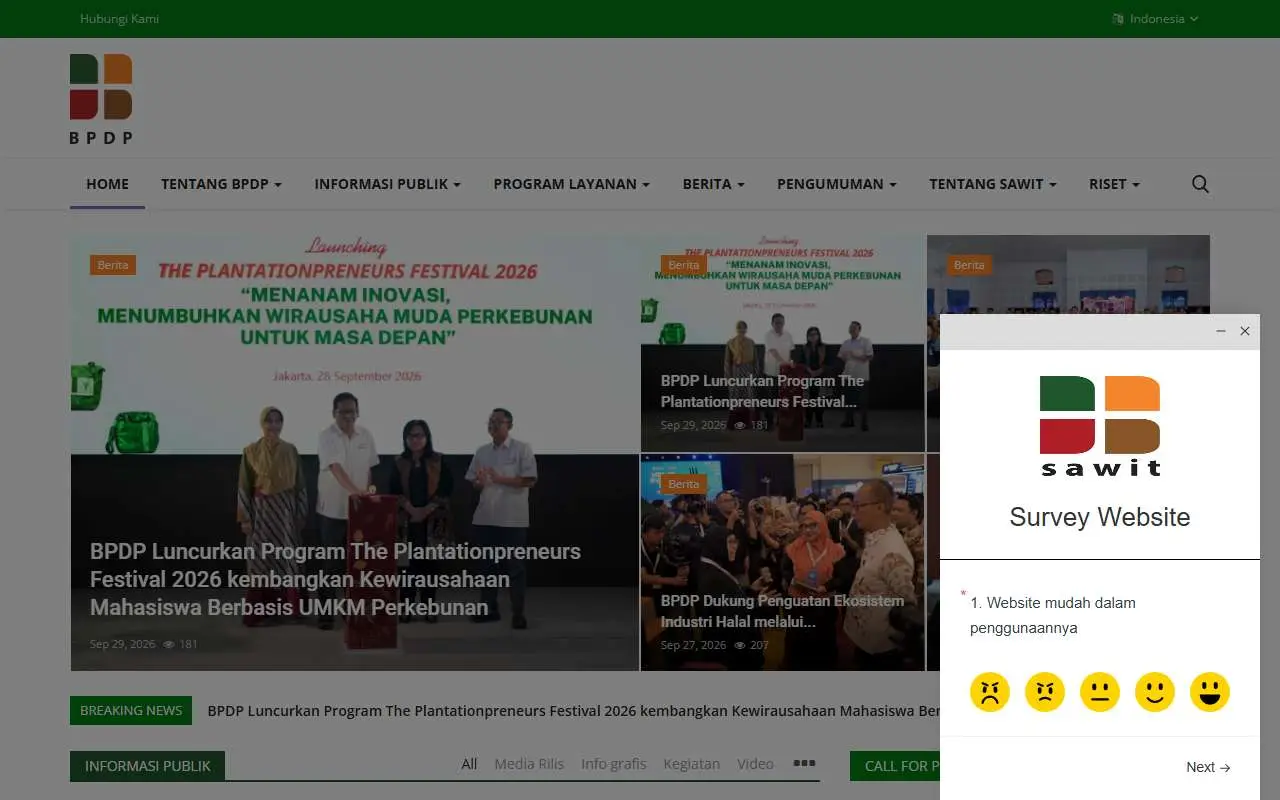Click the three-dots more tabs icon

click(804, 763)
